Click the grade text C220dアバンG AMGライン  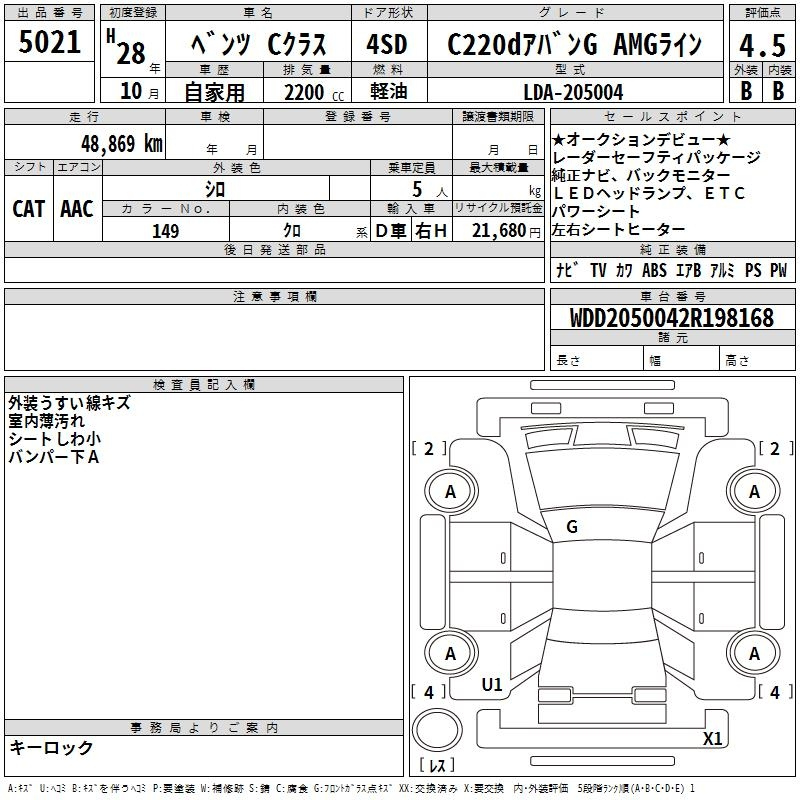pyautogui.click(x=573, y=45)
